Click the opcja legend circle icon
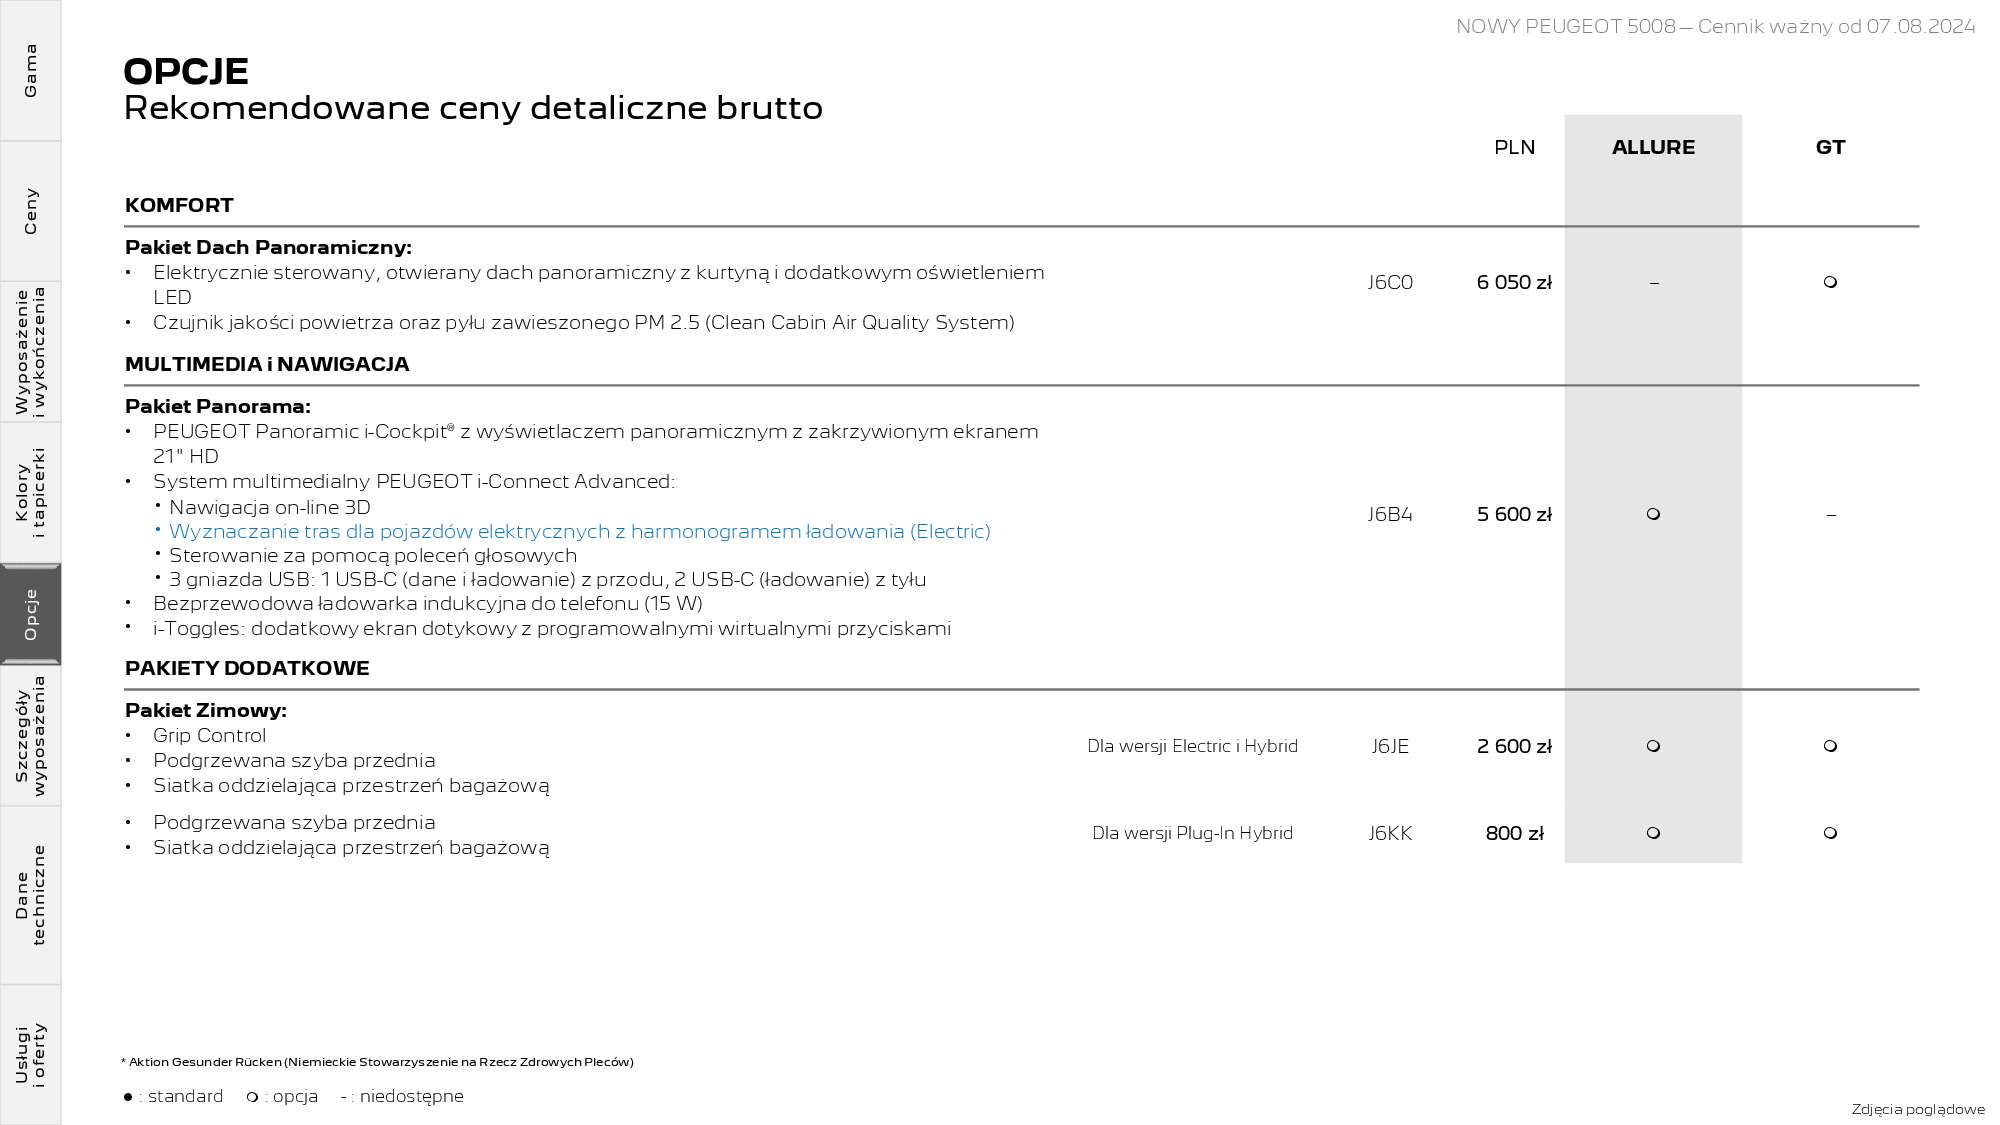Viewport: 2000px width, 1125px height. coord(252,1097)
